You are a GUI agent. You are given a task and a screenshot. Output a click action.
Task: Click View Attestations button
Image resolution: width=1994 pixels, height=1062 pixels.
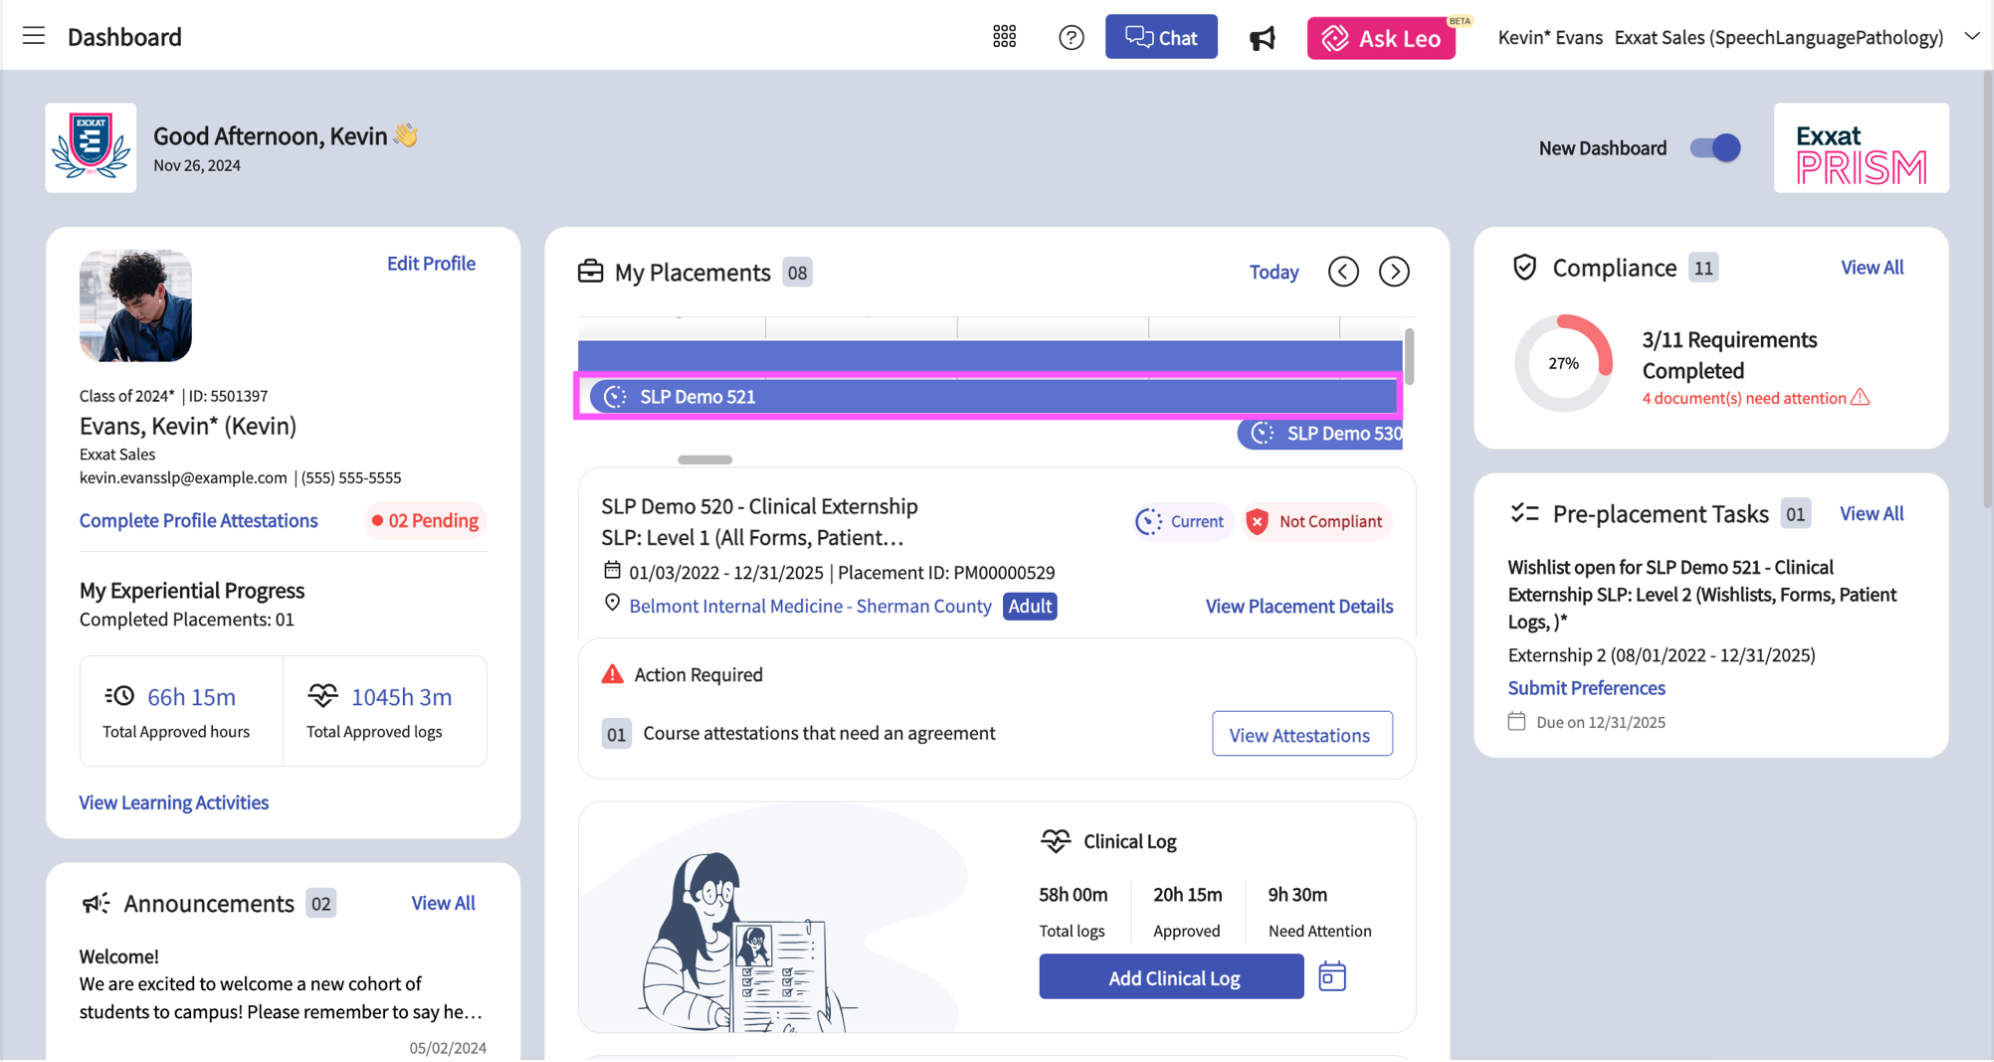pos(1301,734)
